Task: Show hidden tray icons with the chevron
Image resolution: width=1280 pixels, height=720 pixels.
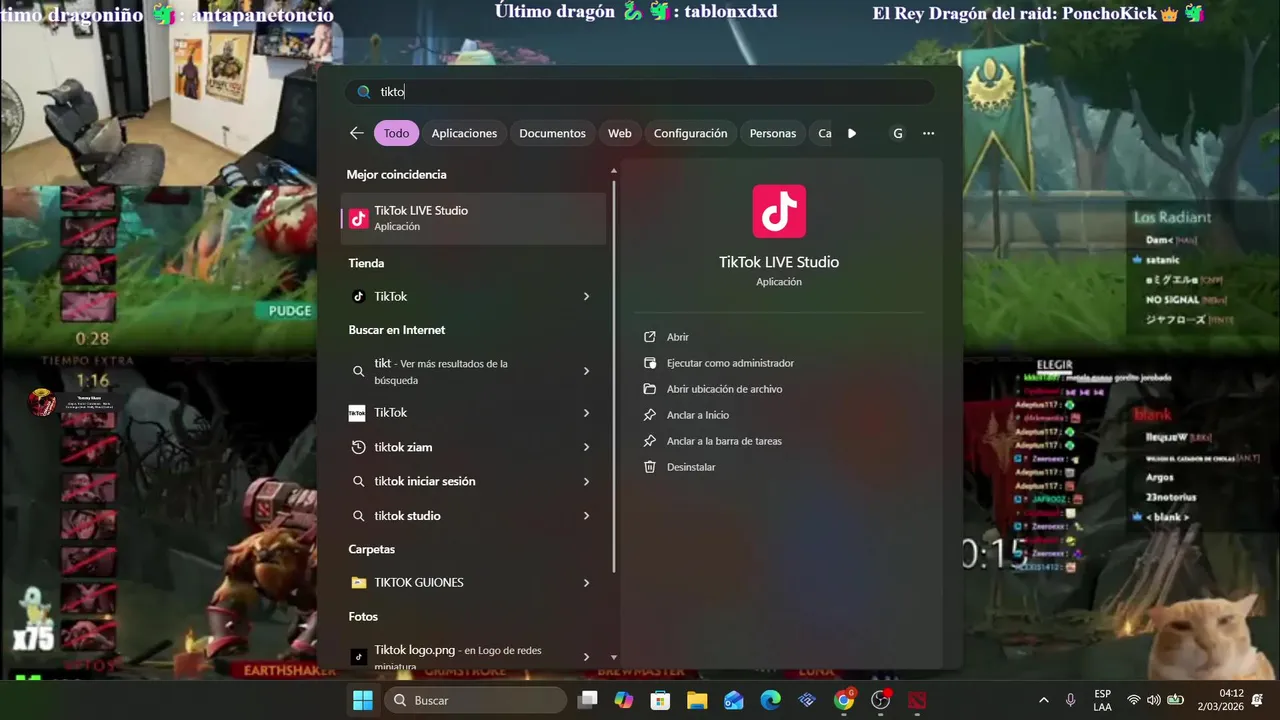Action: (x=1044, y=700)
